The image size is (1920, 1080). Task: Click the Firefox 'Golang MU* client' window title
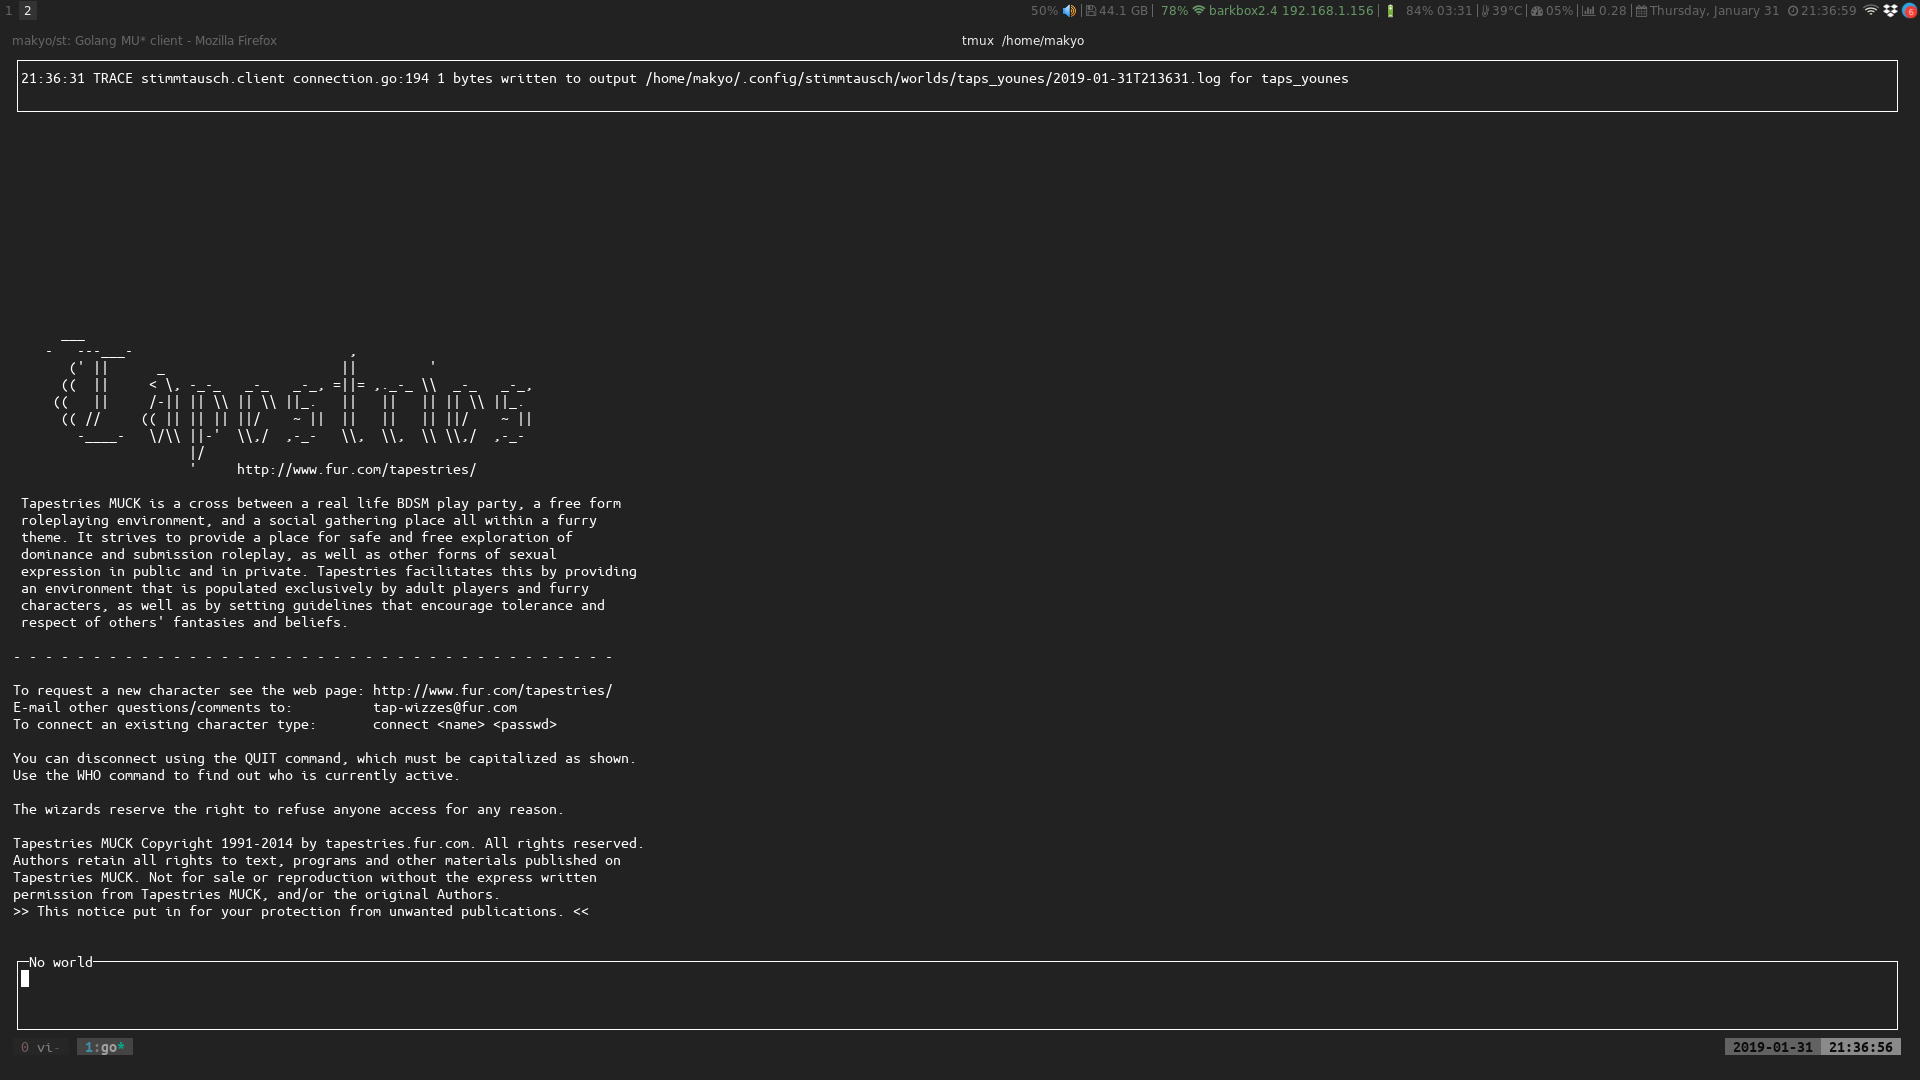point(144,41)
